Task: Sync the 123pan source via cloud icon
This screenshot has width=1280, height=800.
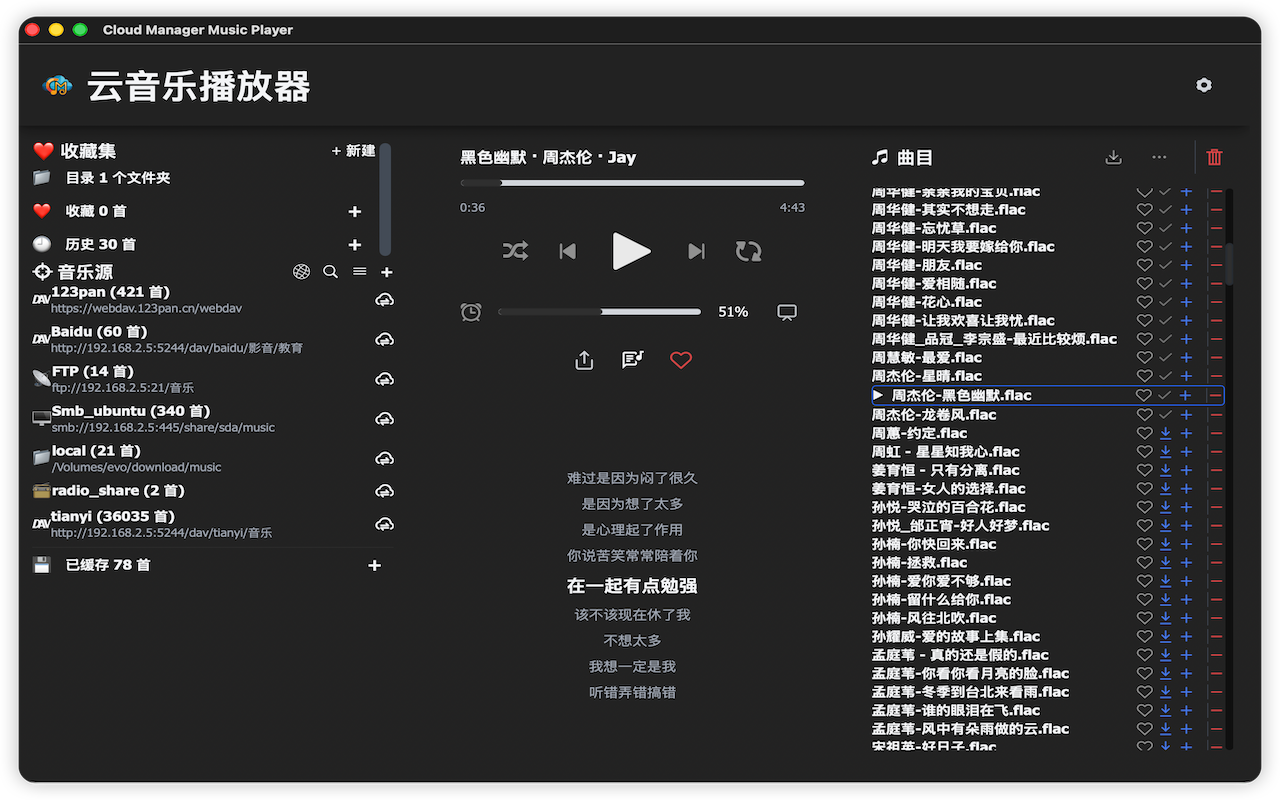Action: tap(384, 300)
